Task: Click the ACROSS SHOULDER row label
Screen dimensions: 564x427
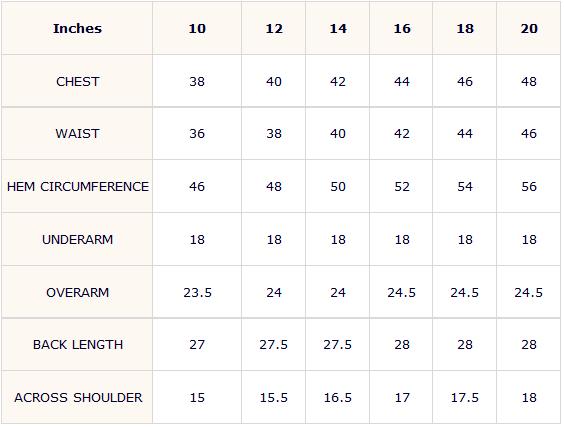Action: [78, 398]
